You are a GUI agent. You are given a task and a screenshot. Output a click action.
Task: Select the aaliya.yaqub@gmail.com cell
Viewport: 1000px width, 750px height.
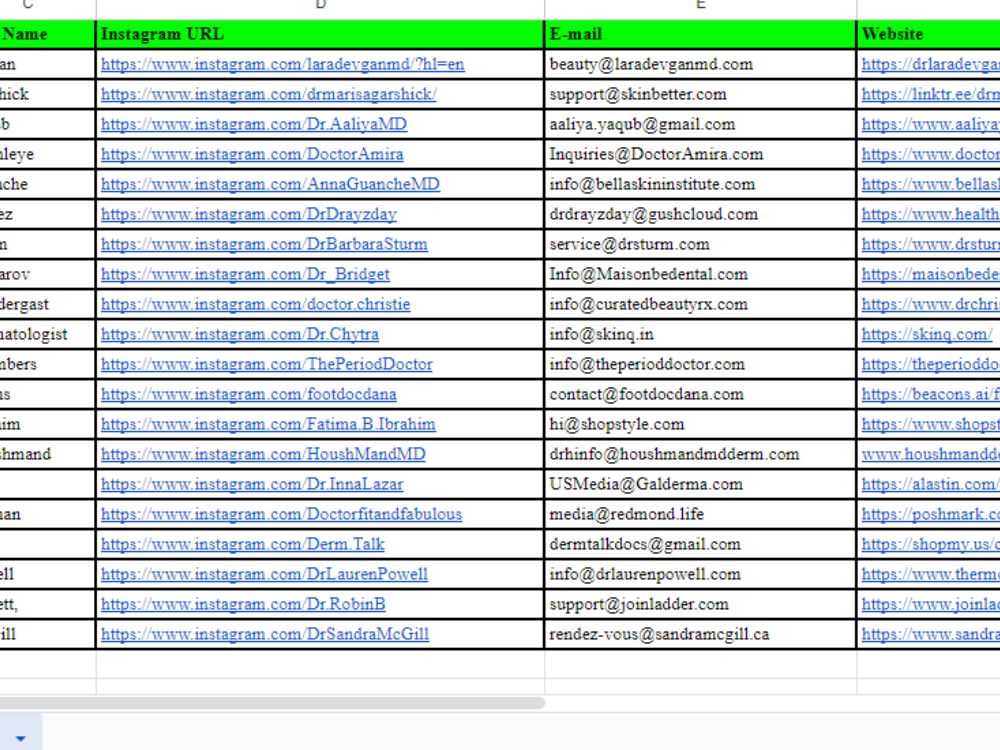coord(700,124)
